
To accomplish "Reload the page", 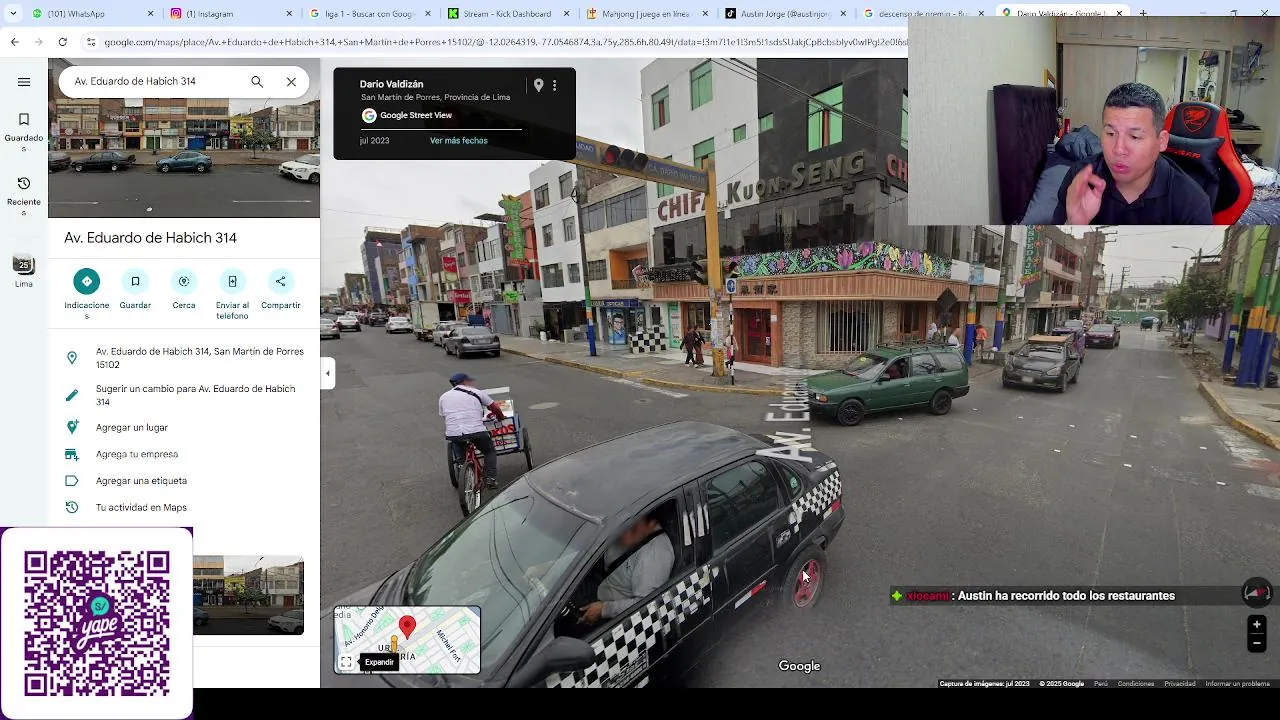I will 63,42.
